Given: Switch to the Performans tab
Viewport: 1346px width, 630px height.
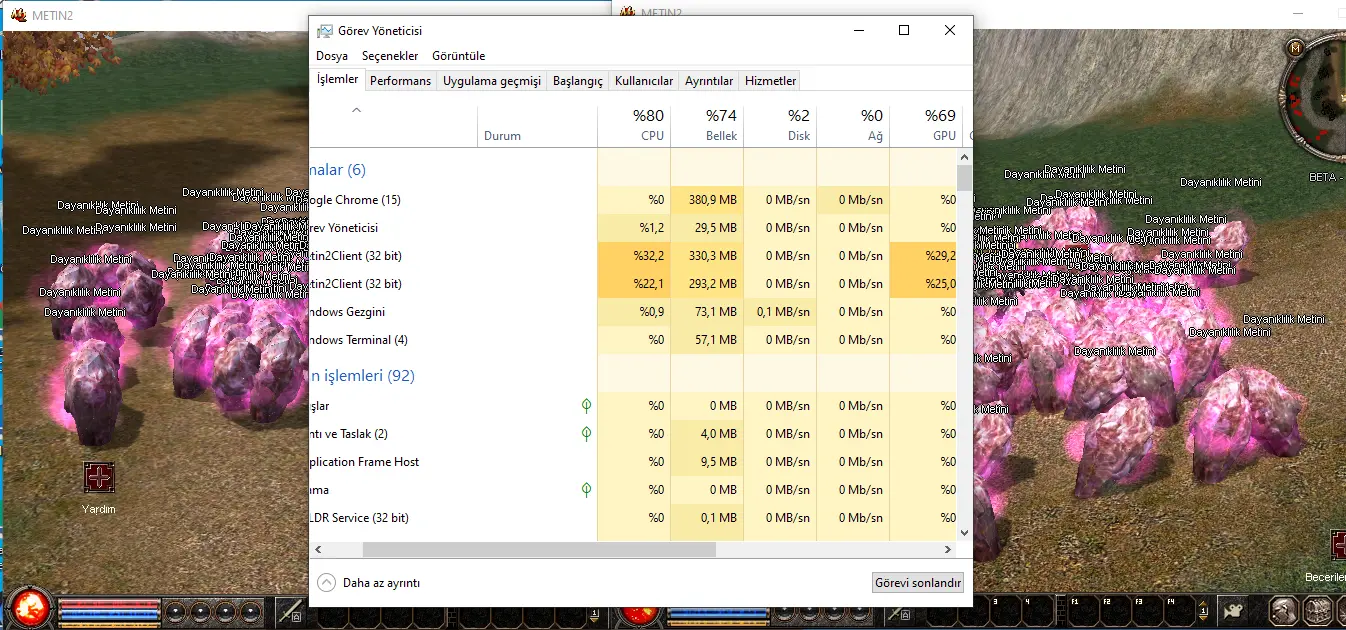Looking at the screenshot, I should coord(400,81).
